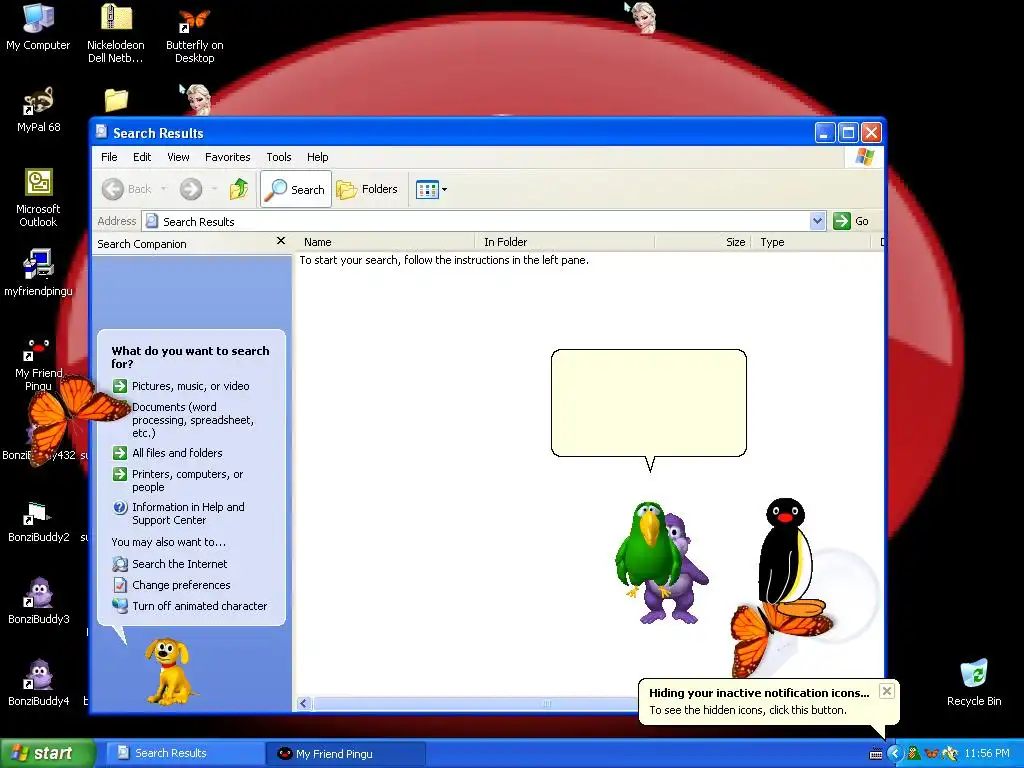Click the Start button
Viewport: 1024px width, 768px height.
46,754
